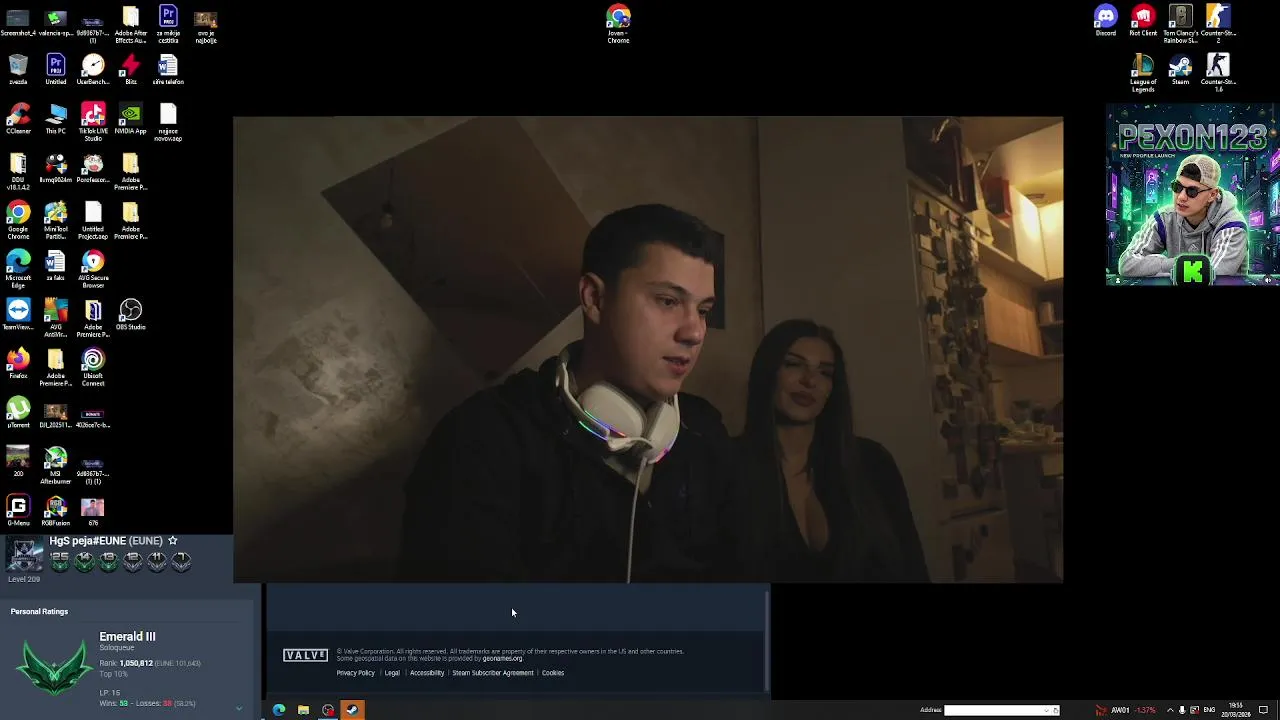The height and width of the screenshot is (720, 1280).
Task: Select the Steam desktop shortcut
Action: click(x=1180, y=69)
